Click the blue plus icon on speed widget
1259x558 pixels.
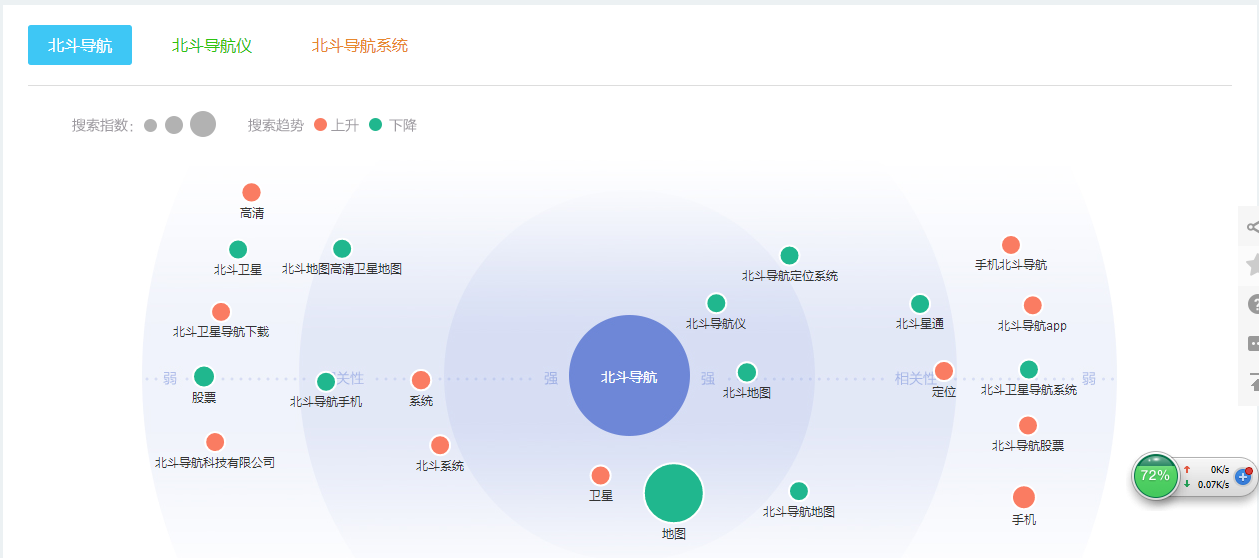point(1244,477)
